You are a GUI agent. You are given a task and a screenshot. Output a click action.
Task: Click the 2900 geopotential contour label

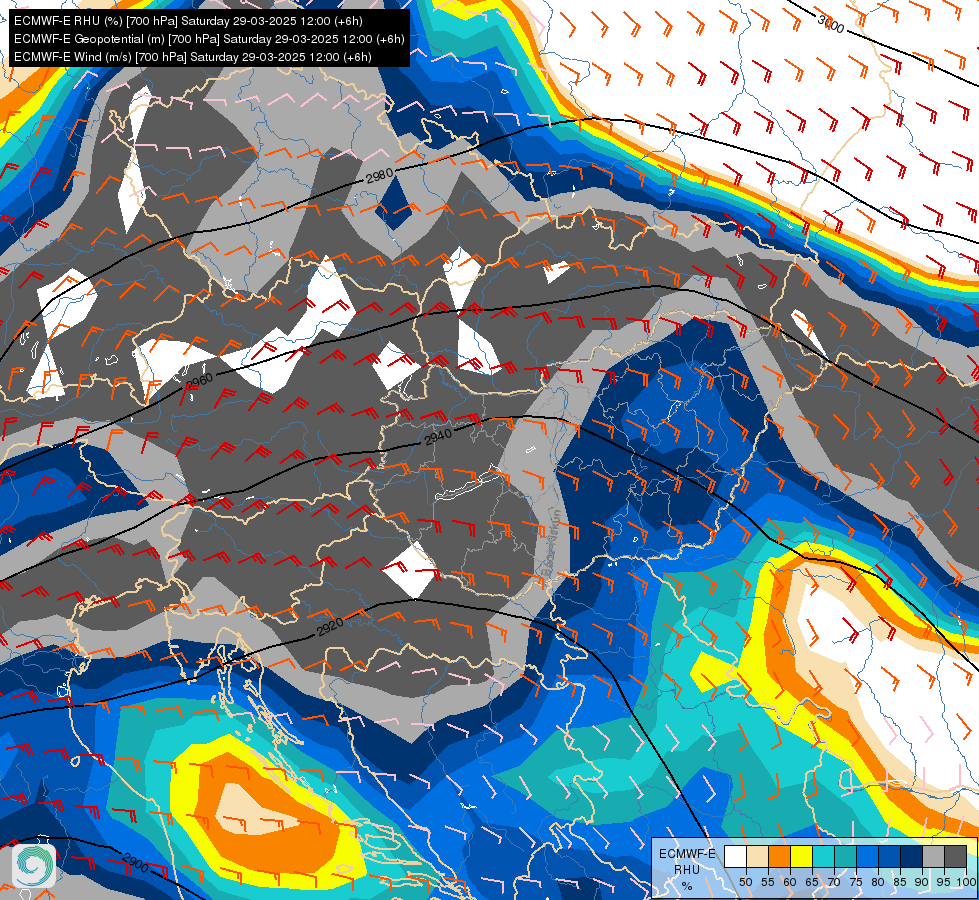(135, 863)
